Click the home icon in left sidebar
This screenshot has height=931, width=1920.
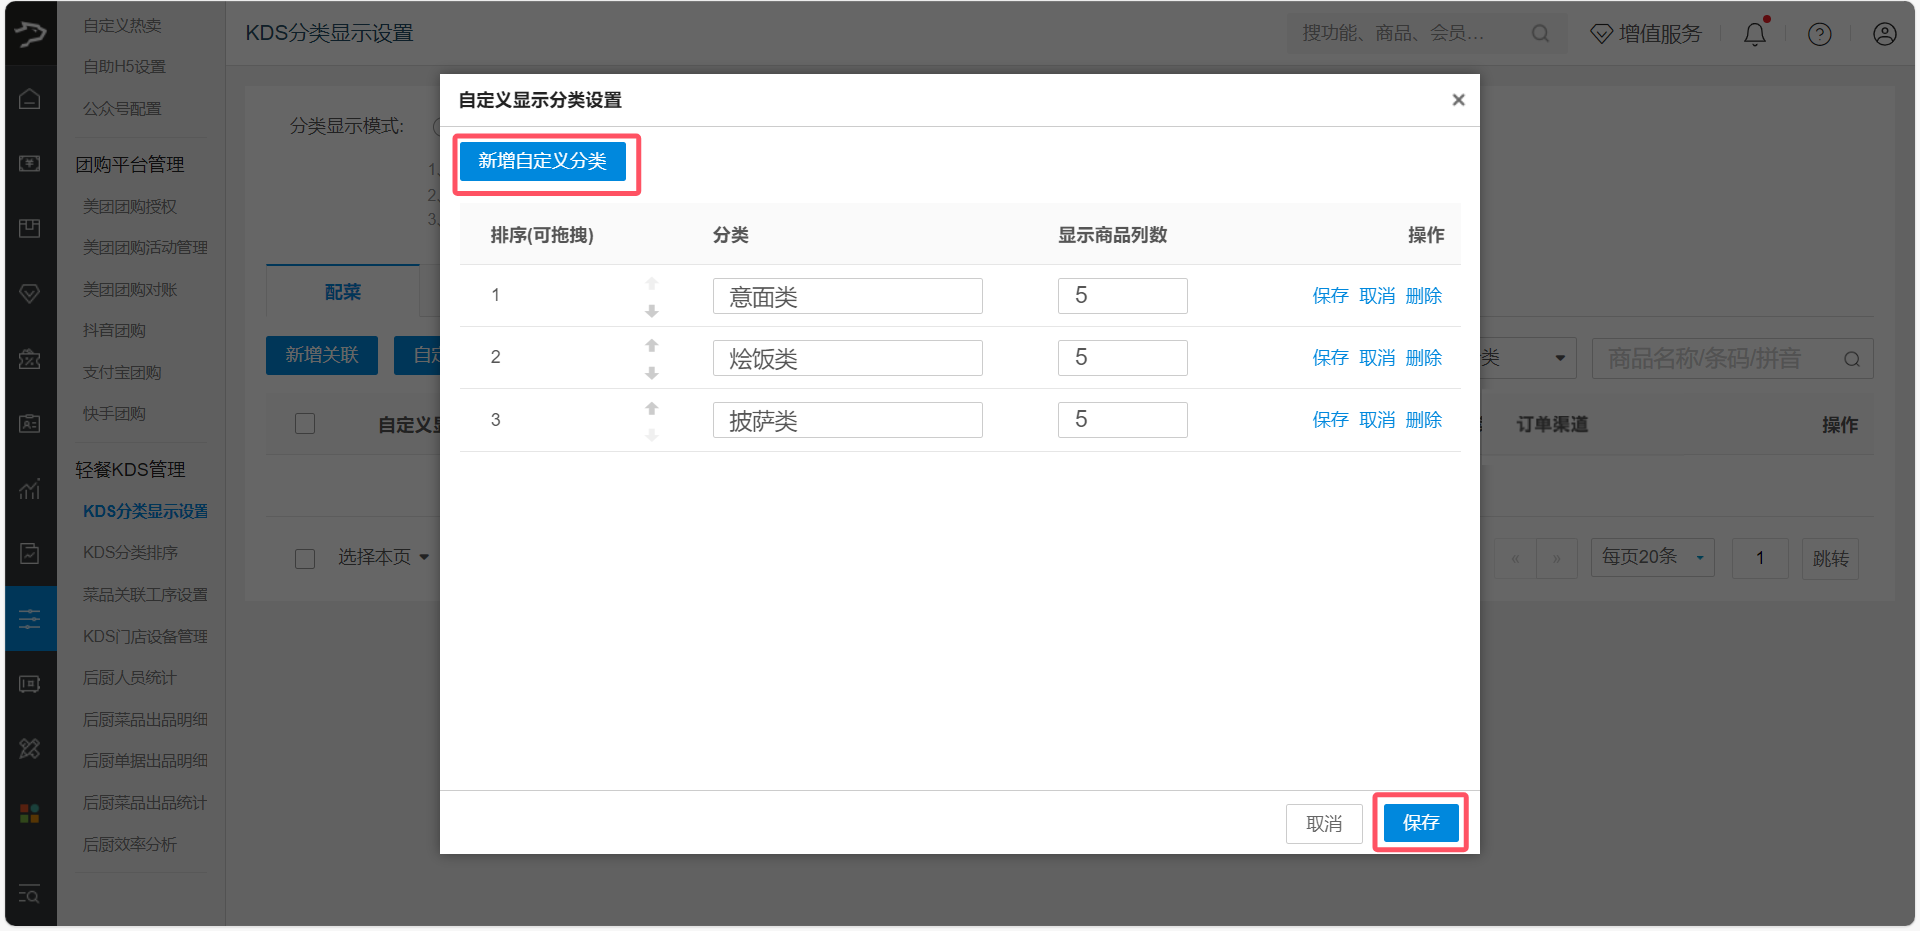30,99
